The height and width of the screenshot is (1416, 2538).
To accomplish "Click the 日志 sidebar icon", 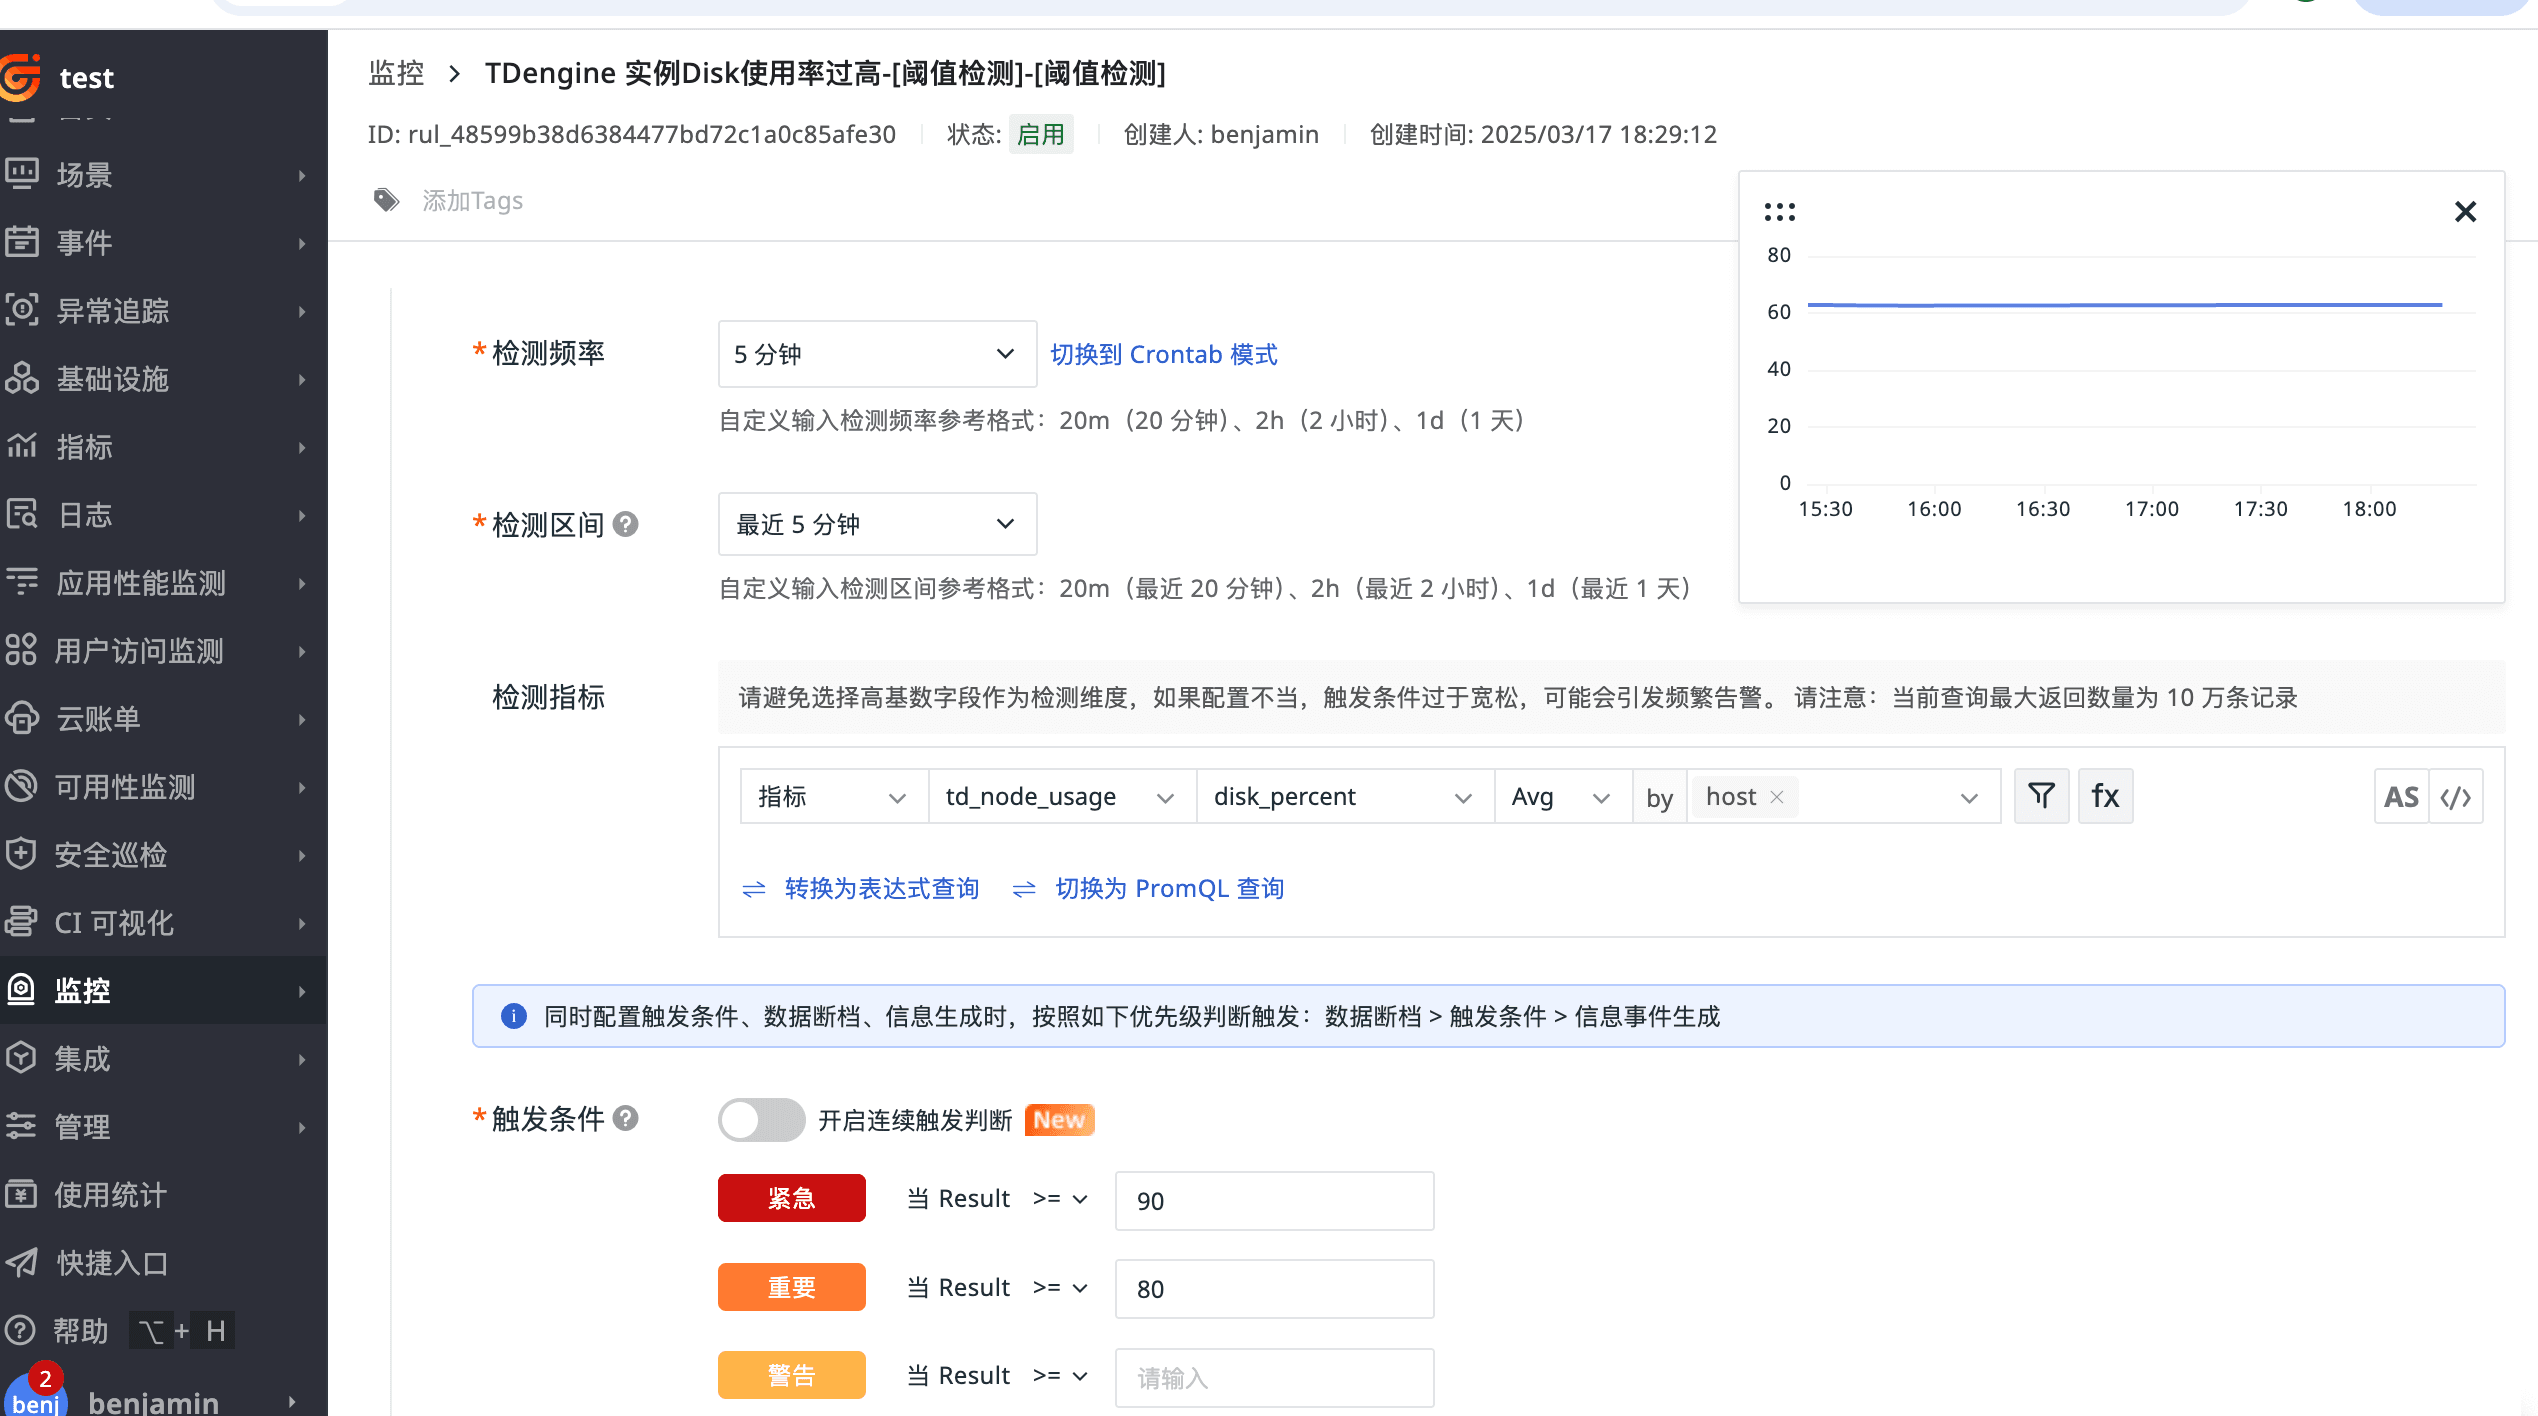I will (x=22, y=514).
